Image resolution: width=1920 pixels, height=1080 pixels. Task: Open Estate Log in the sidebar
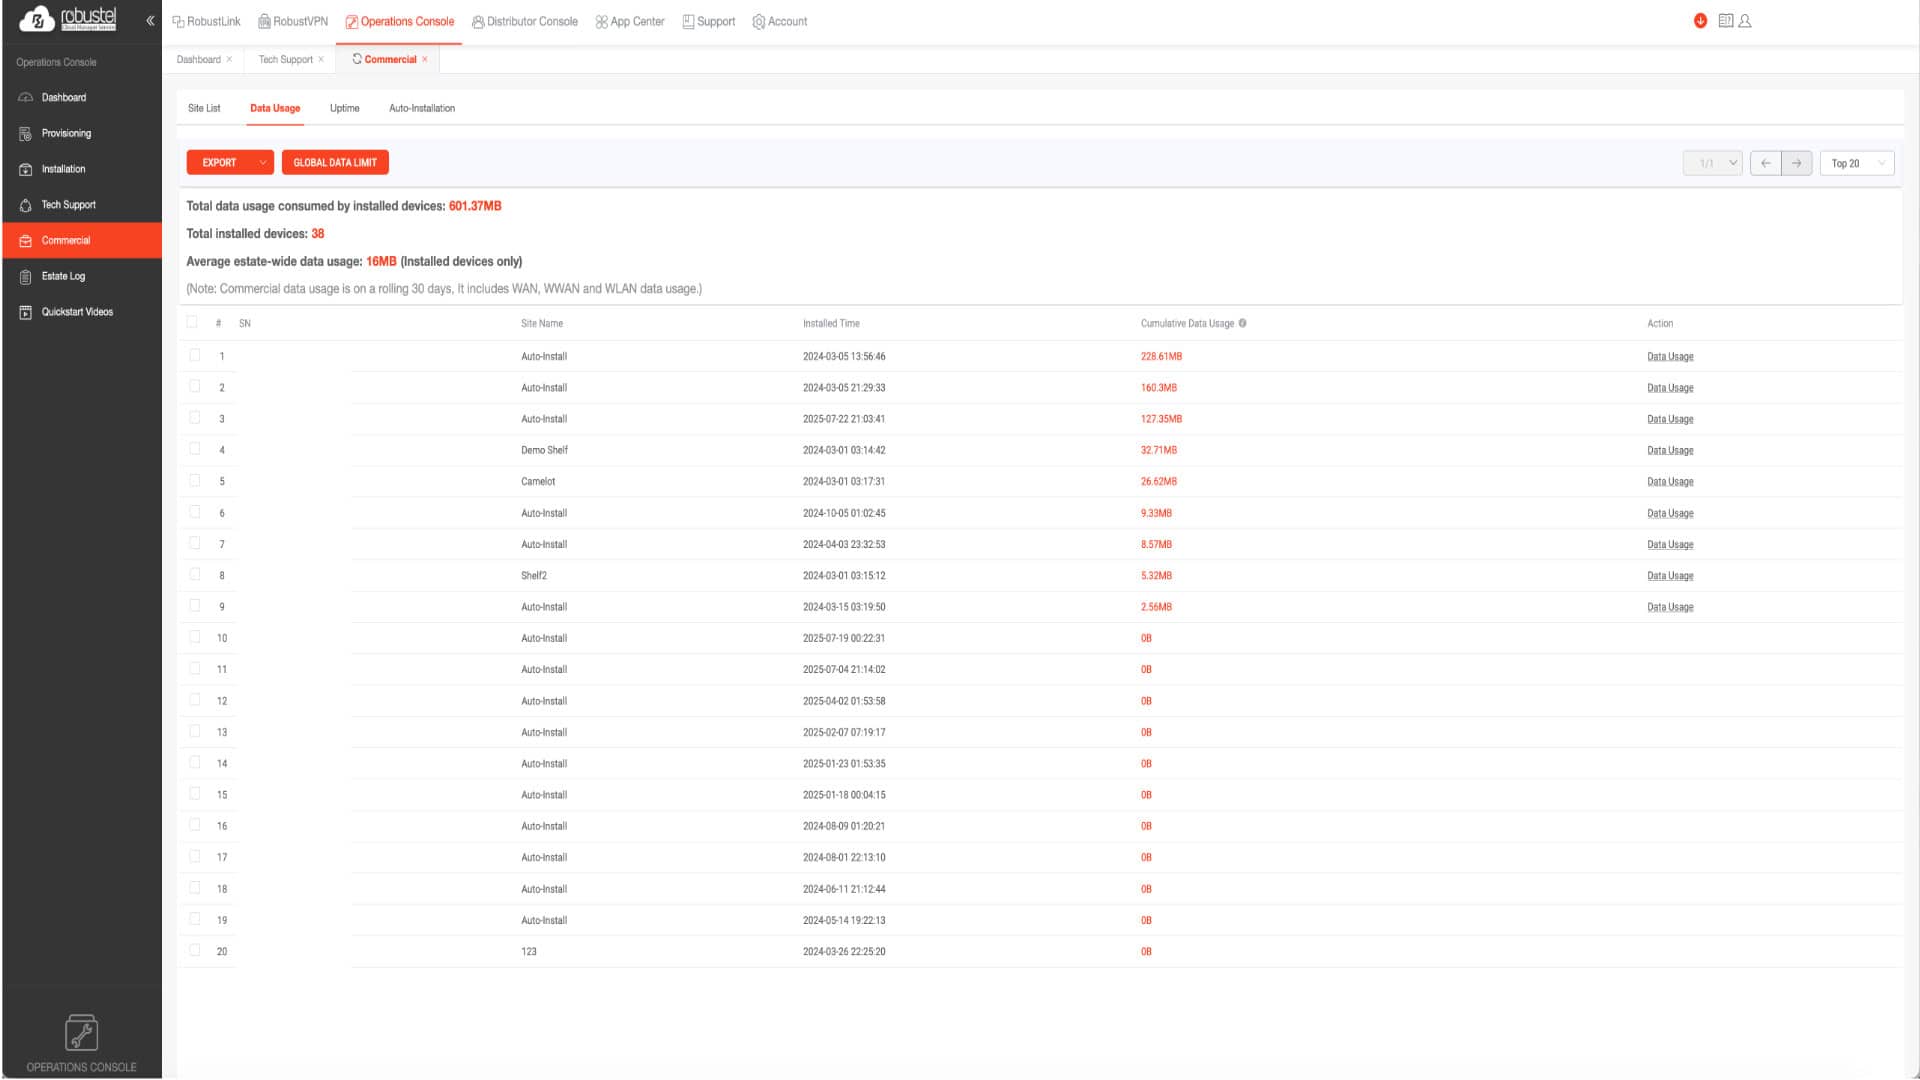click(63, 276)
